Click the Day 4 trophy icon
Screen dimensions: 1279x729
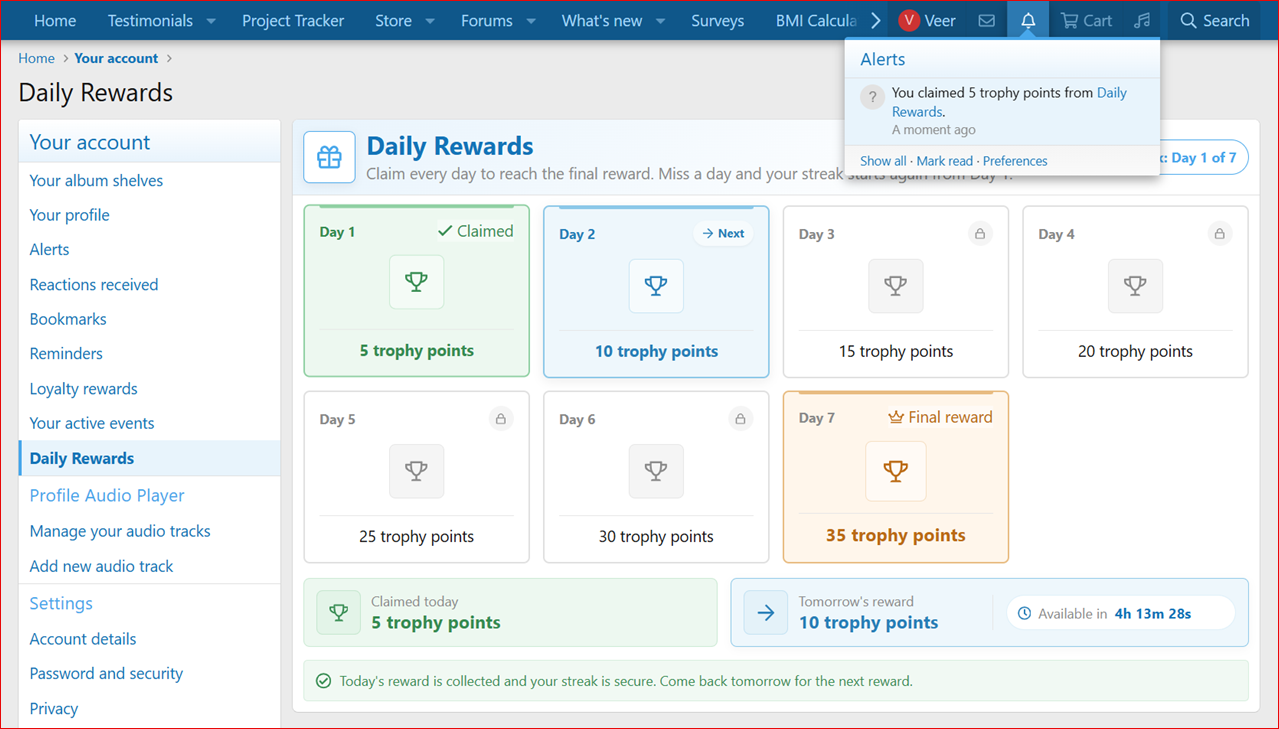point(1135,285)
